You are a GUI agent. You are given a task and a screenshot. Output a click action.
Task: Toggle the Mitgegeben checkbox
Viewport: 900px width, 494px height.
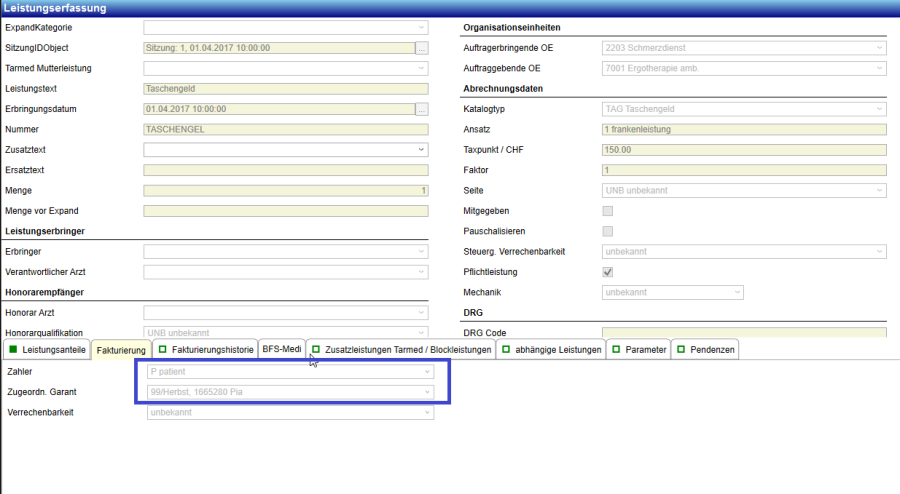click(607, 211)
